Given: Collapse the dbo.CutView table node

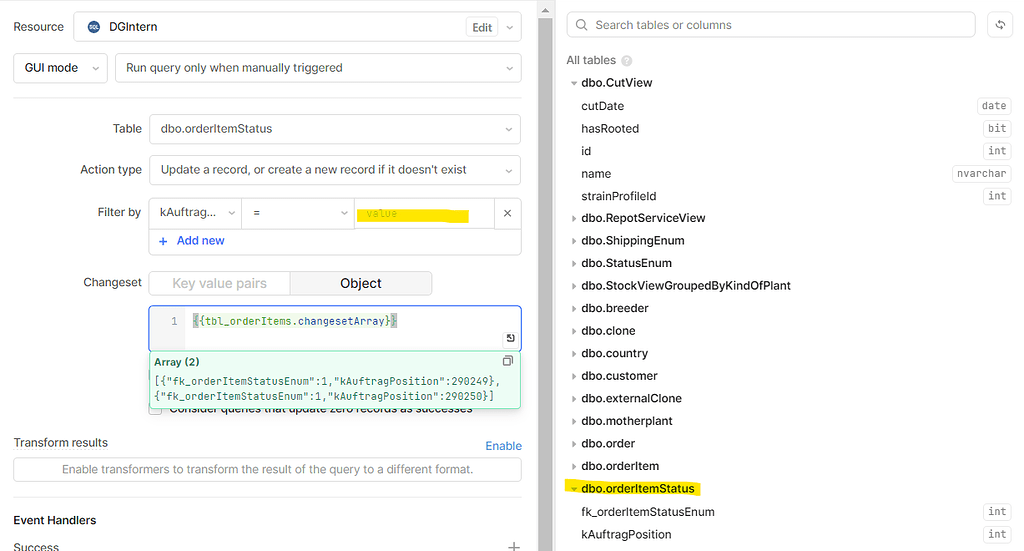Looking at the screenshot, I should point(574,83).
